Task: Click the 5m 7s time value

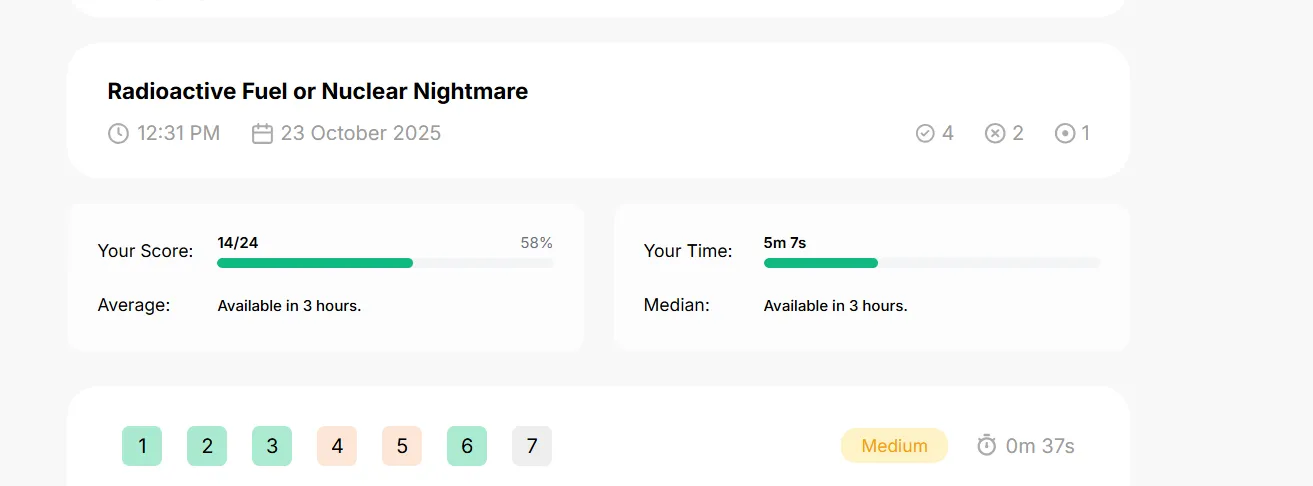Action: tap(785, 242)
